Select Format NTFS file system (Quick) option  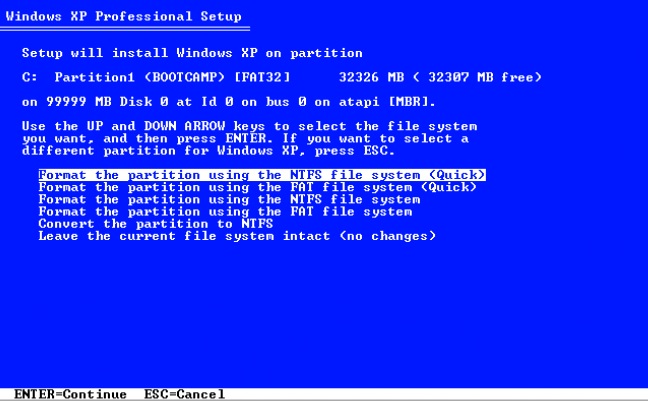click(x=262, y=175)
